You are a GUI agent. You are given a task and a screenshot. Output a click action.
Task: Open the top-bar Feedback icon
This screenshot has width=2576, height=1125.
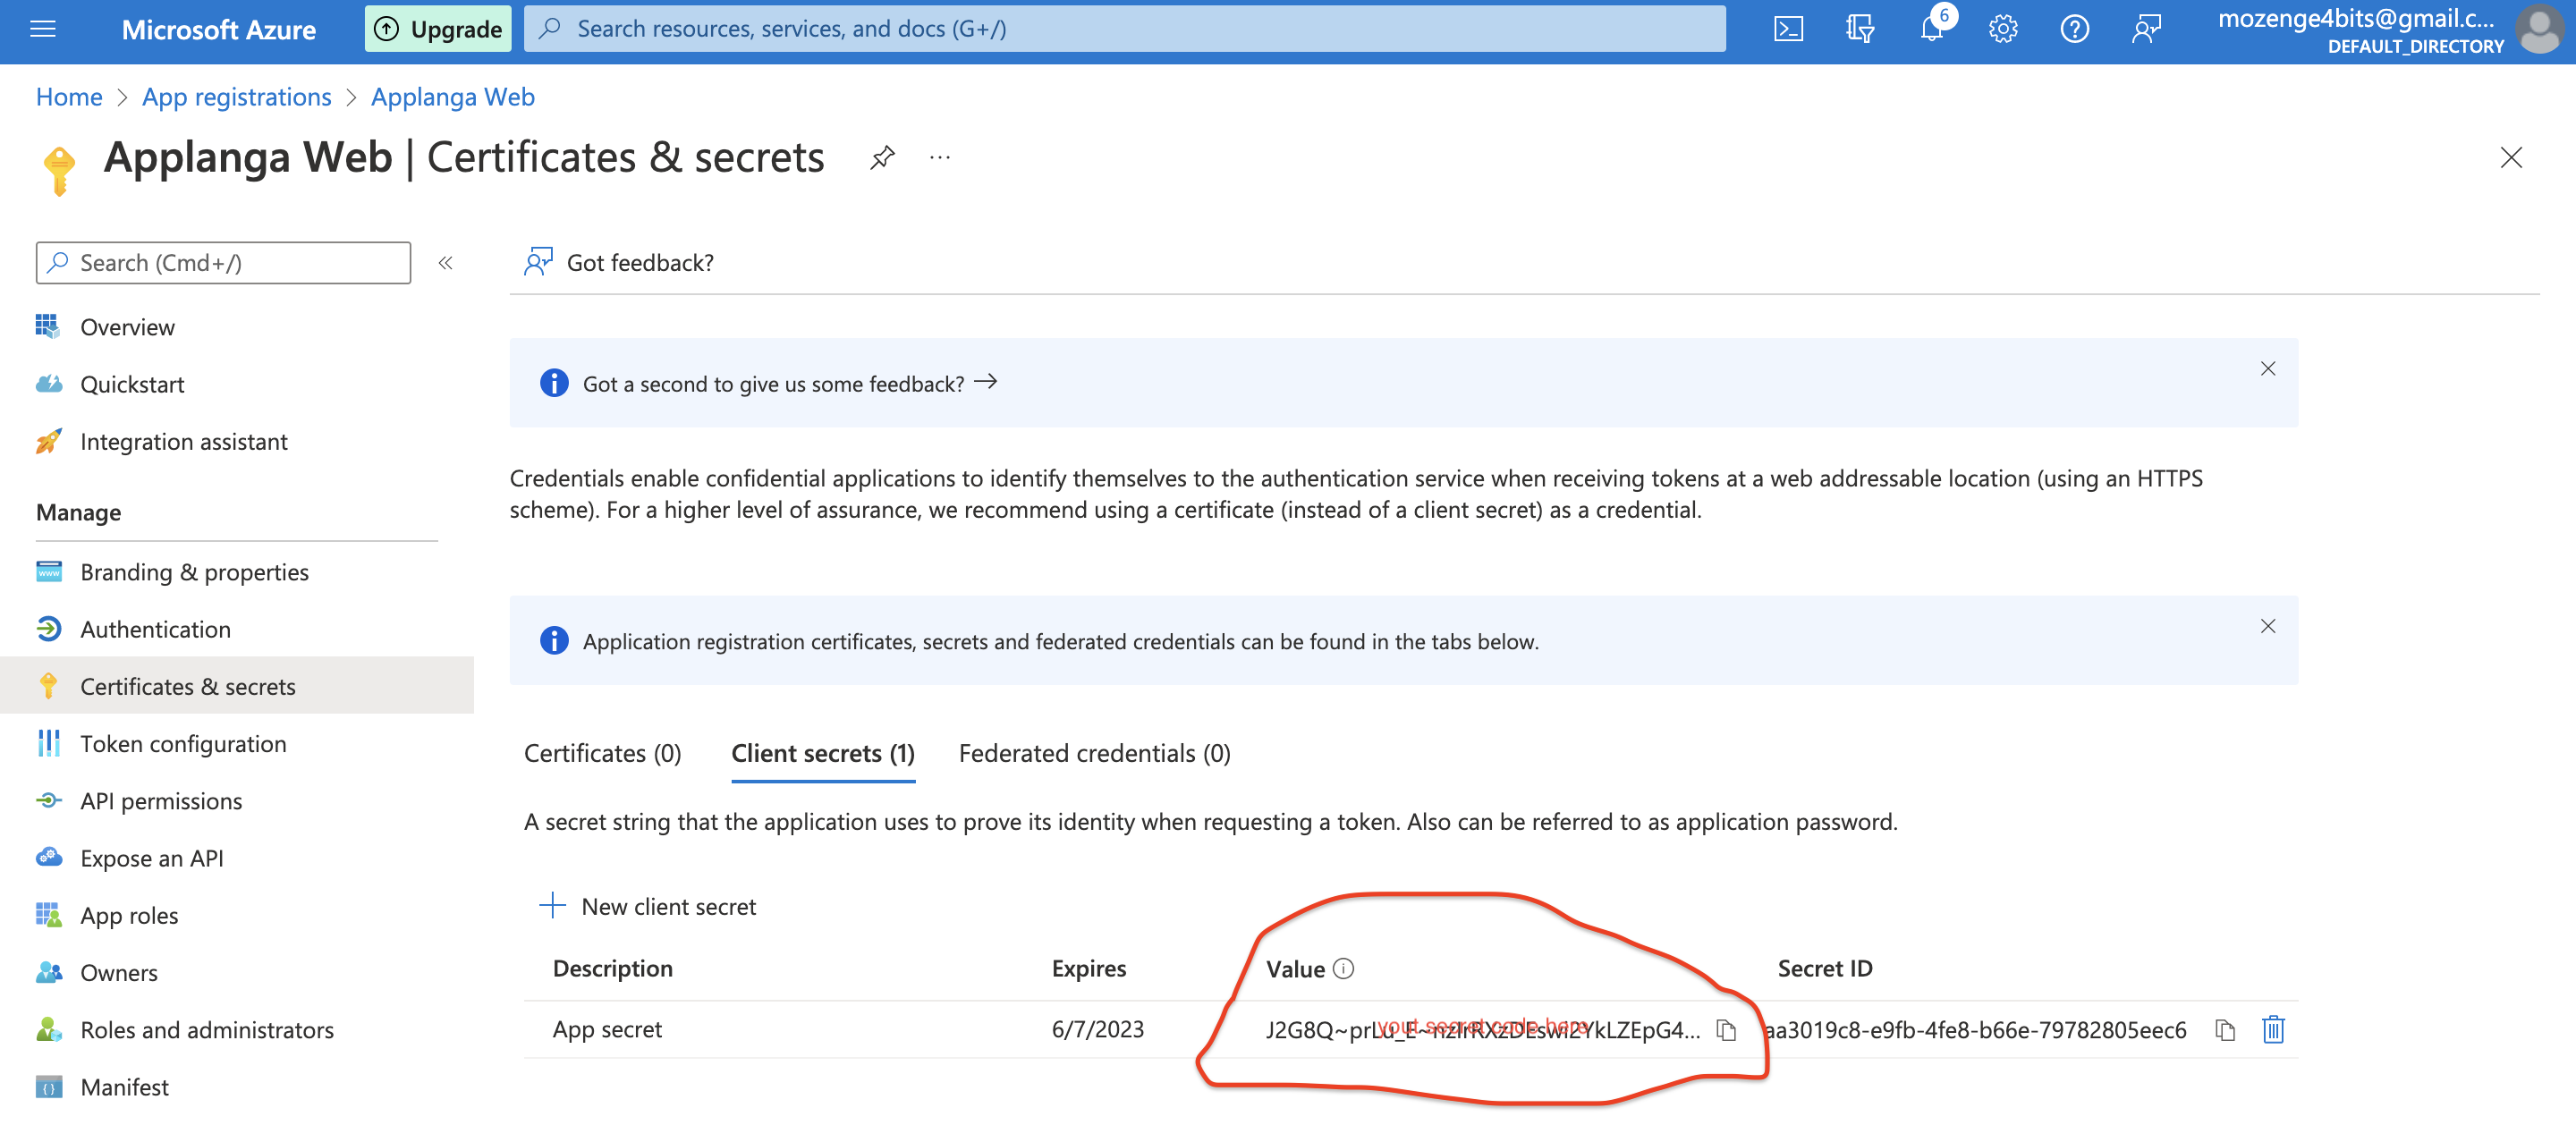2146,29
